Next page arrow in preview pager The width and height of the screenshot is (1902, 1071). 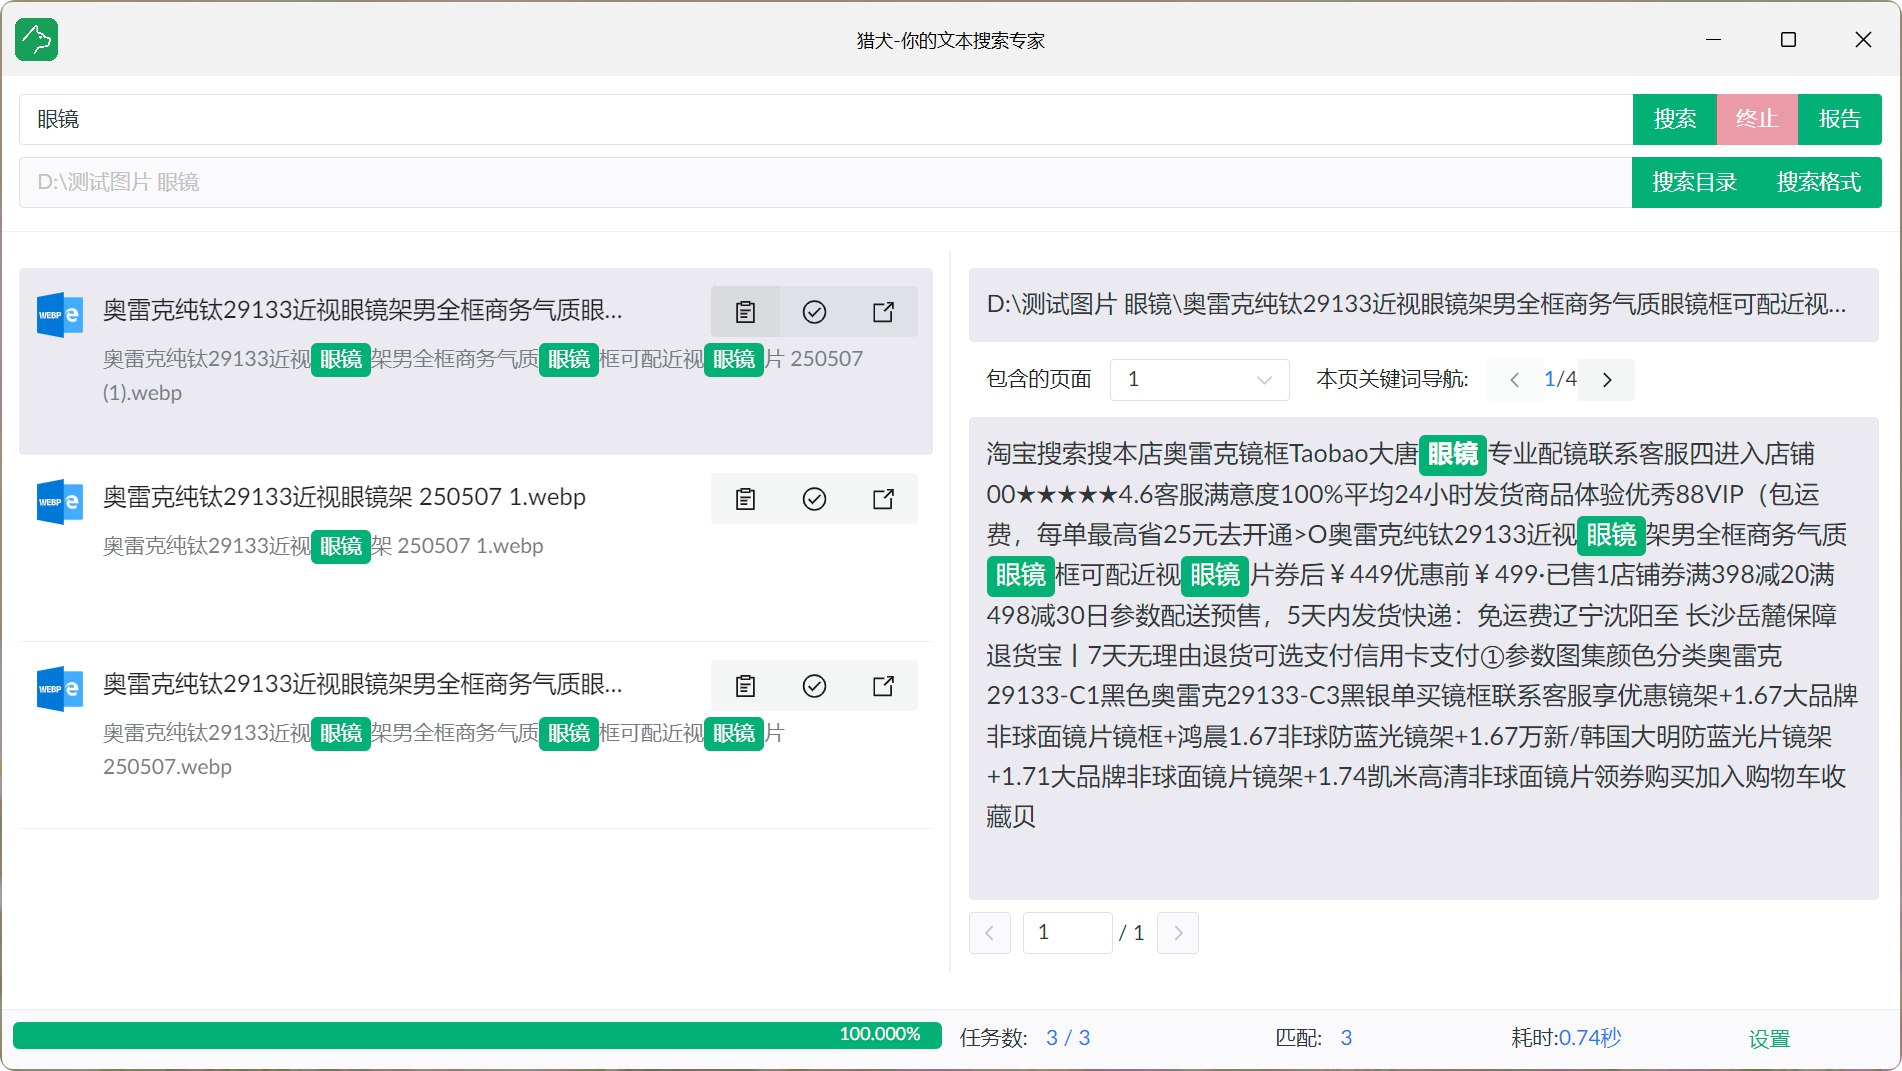pyautogui.click(x=1178, y=933)
